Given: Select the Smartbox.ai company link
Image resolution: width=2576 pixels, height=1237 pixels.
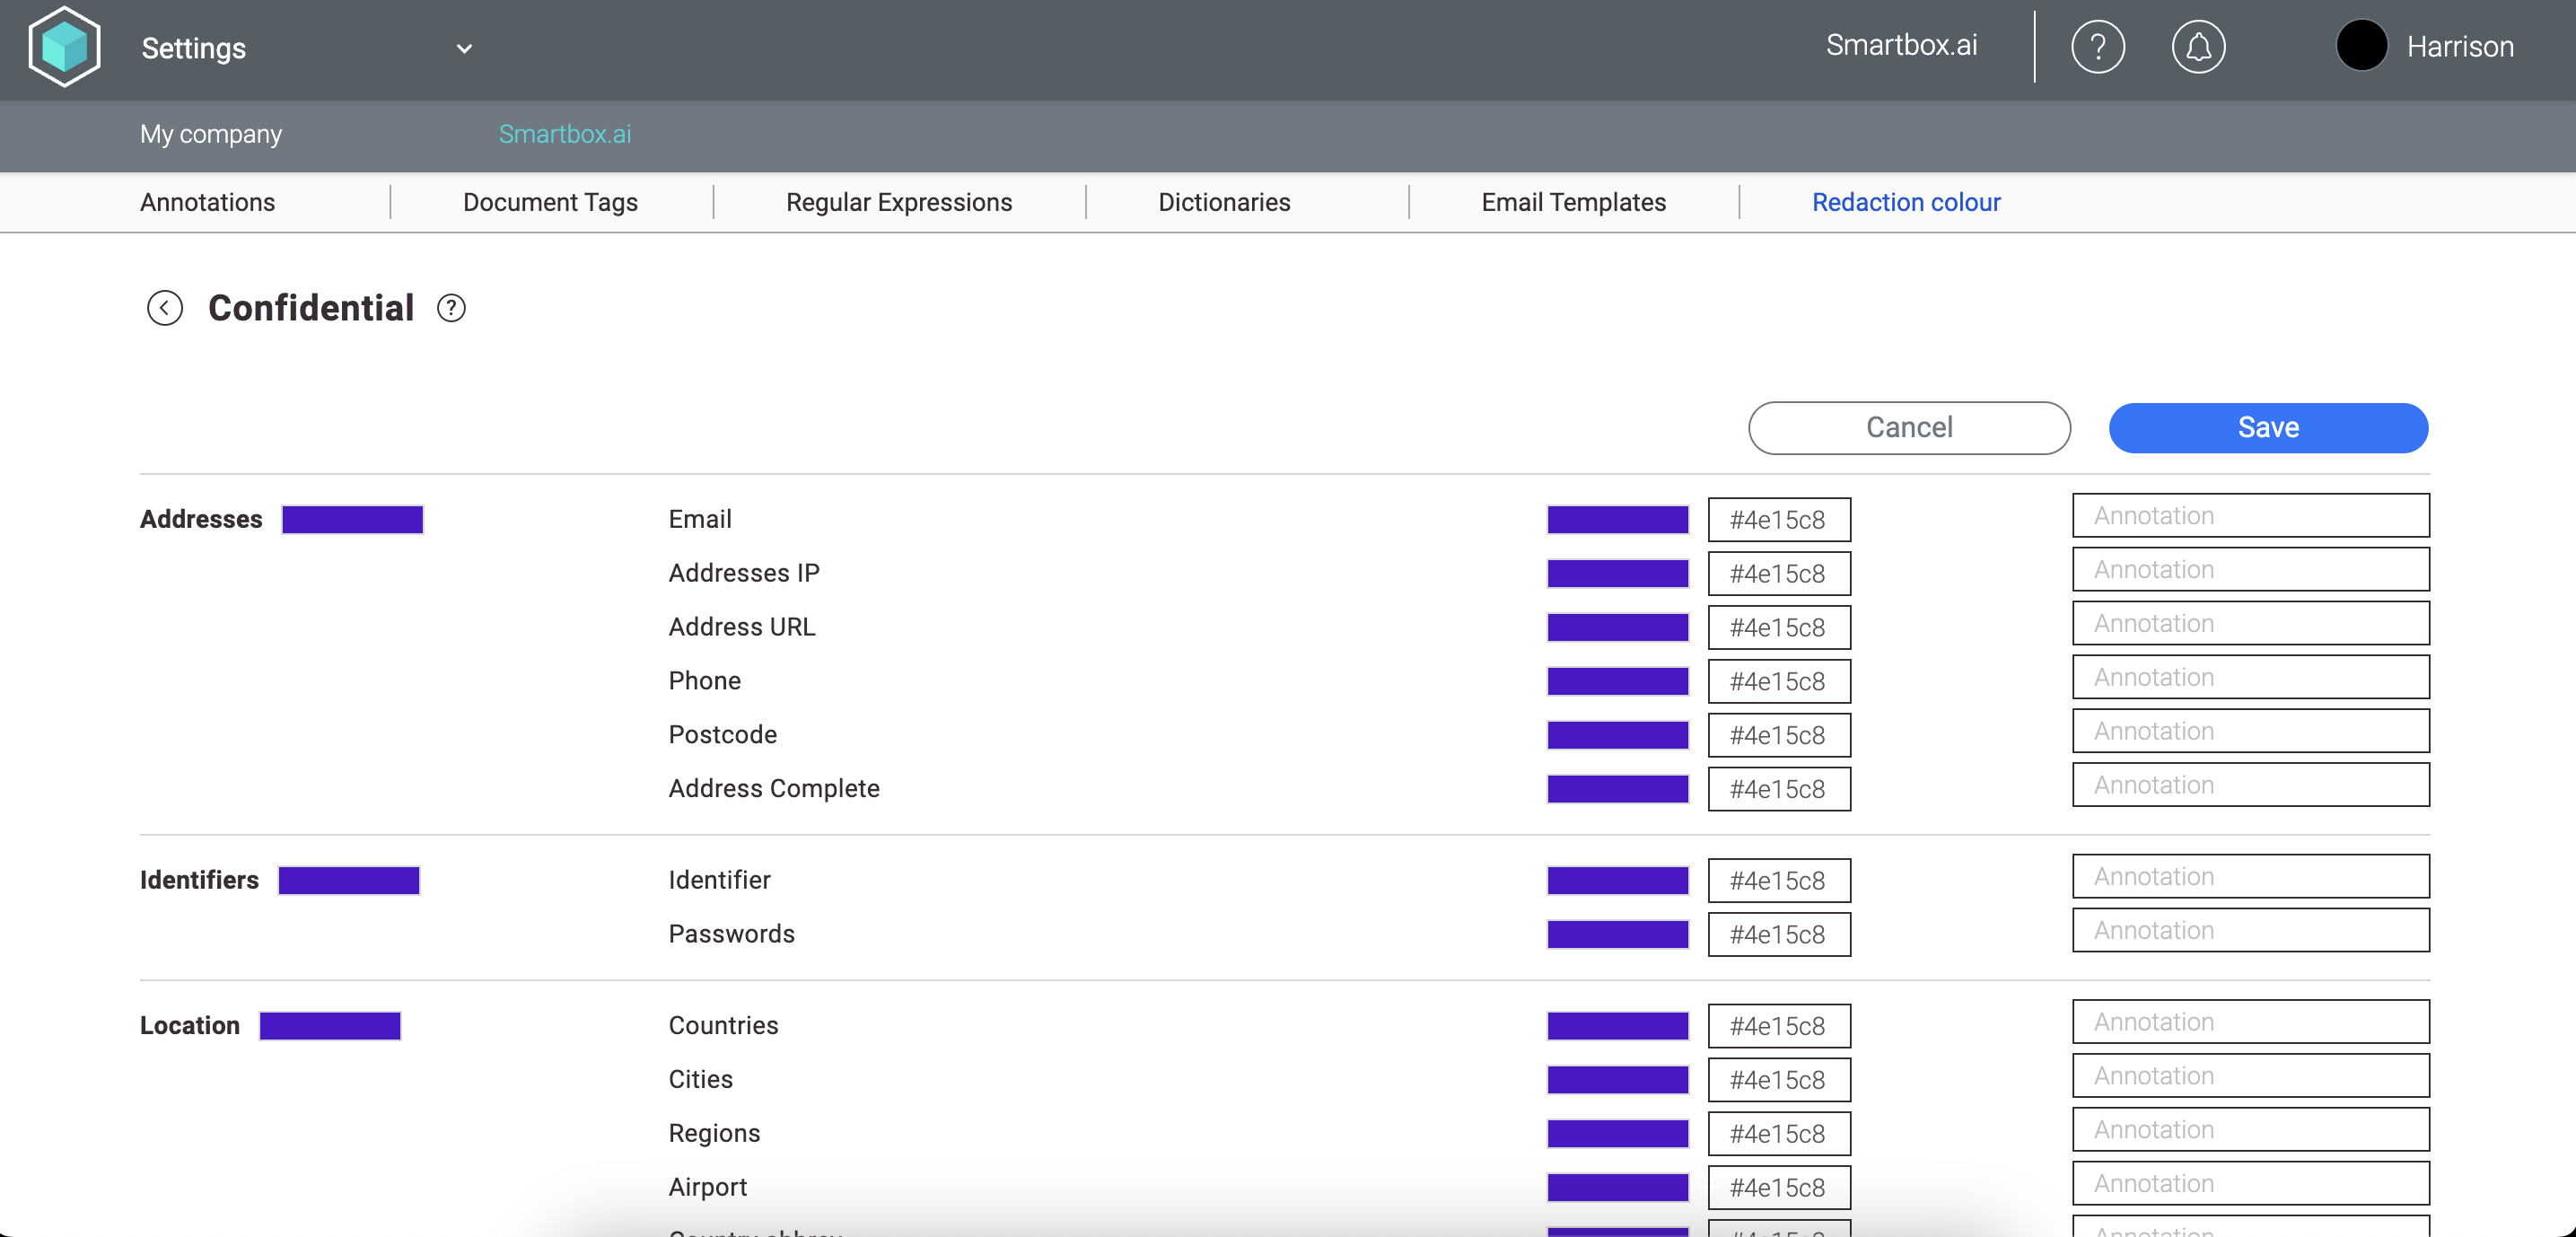Looking at the screenshot, I should click(564, 134).
